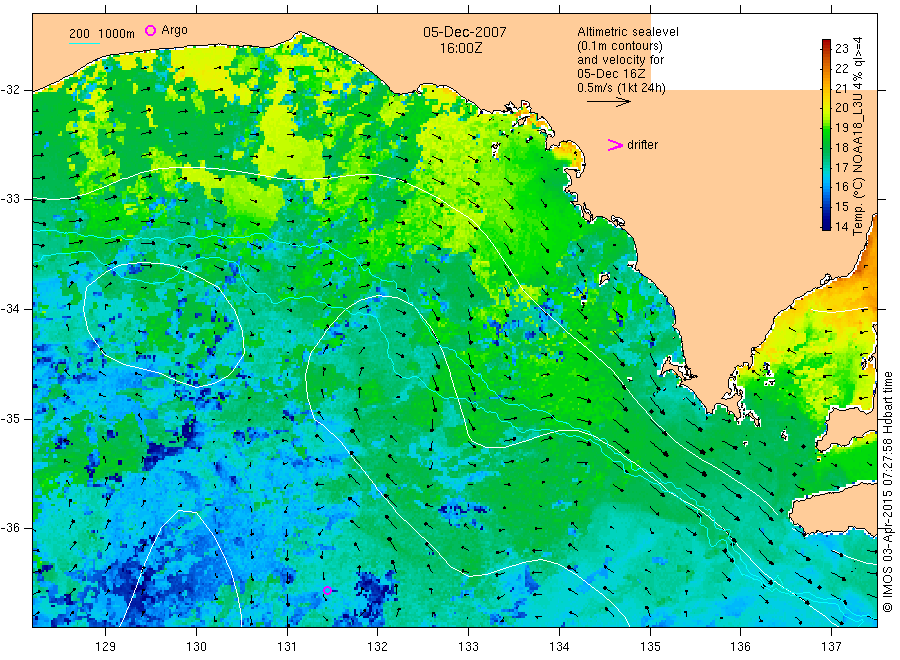
Task: Click the longitude label 131
Action: [287, 646]
